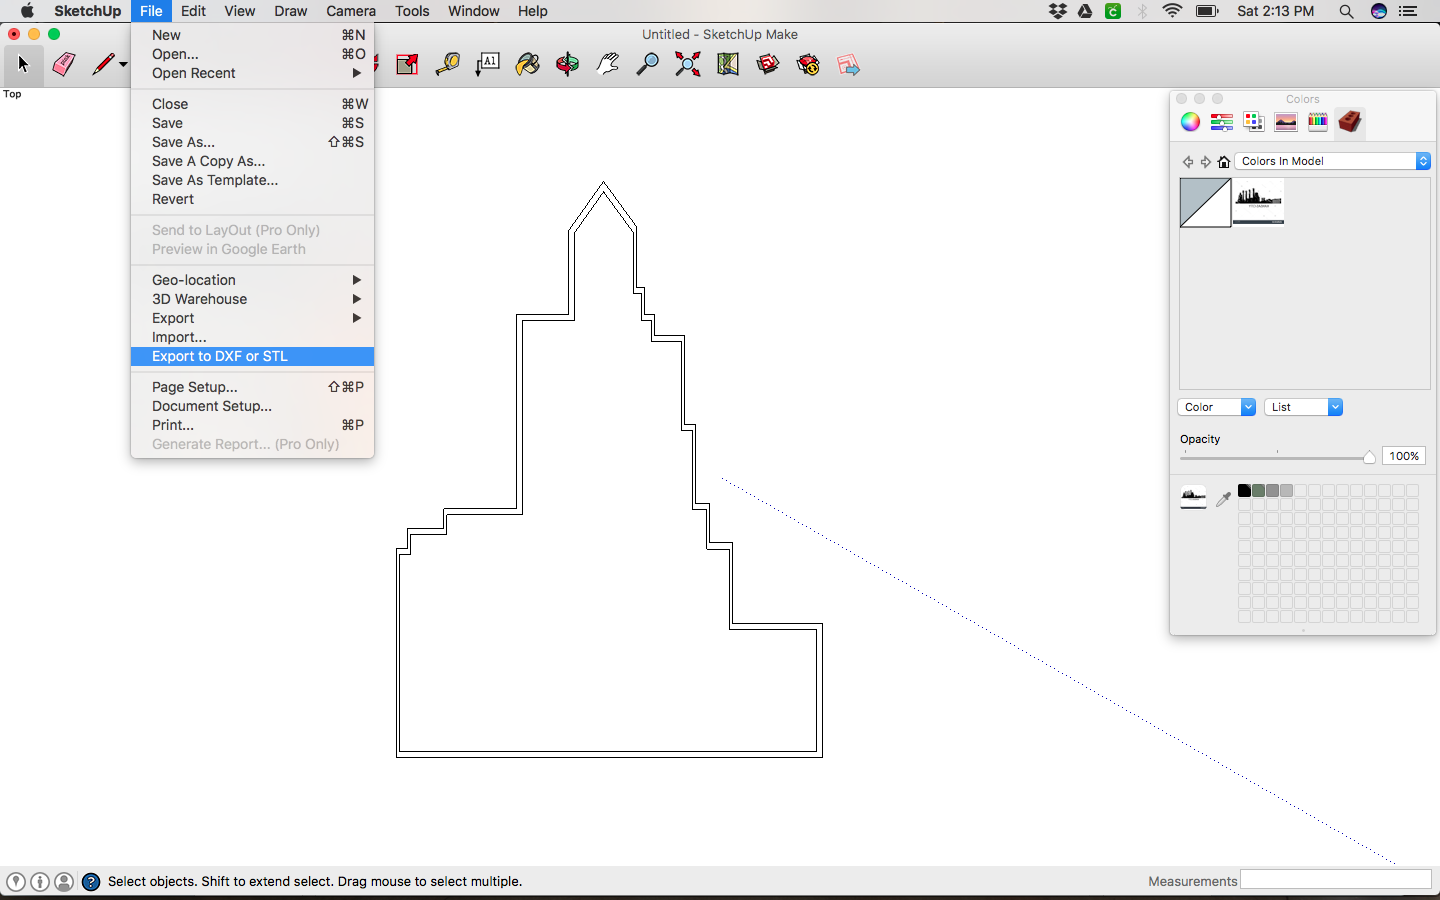This screenshot has width=1440, height=900.
Task: Open Wi-Fi menu bar icon
Action: 1172,11
